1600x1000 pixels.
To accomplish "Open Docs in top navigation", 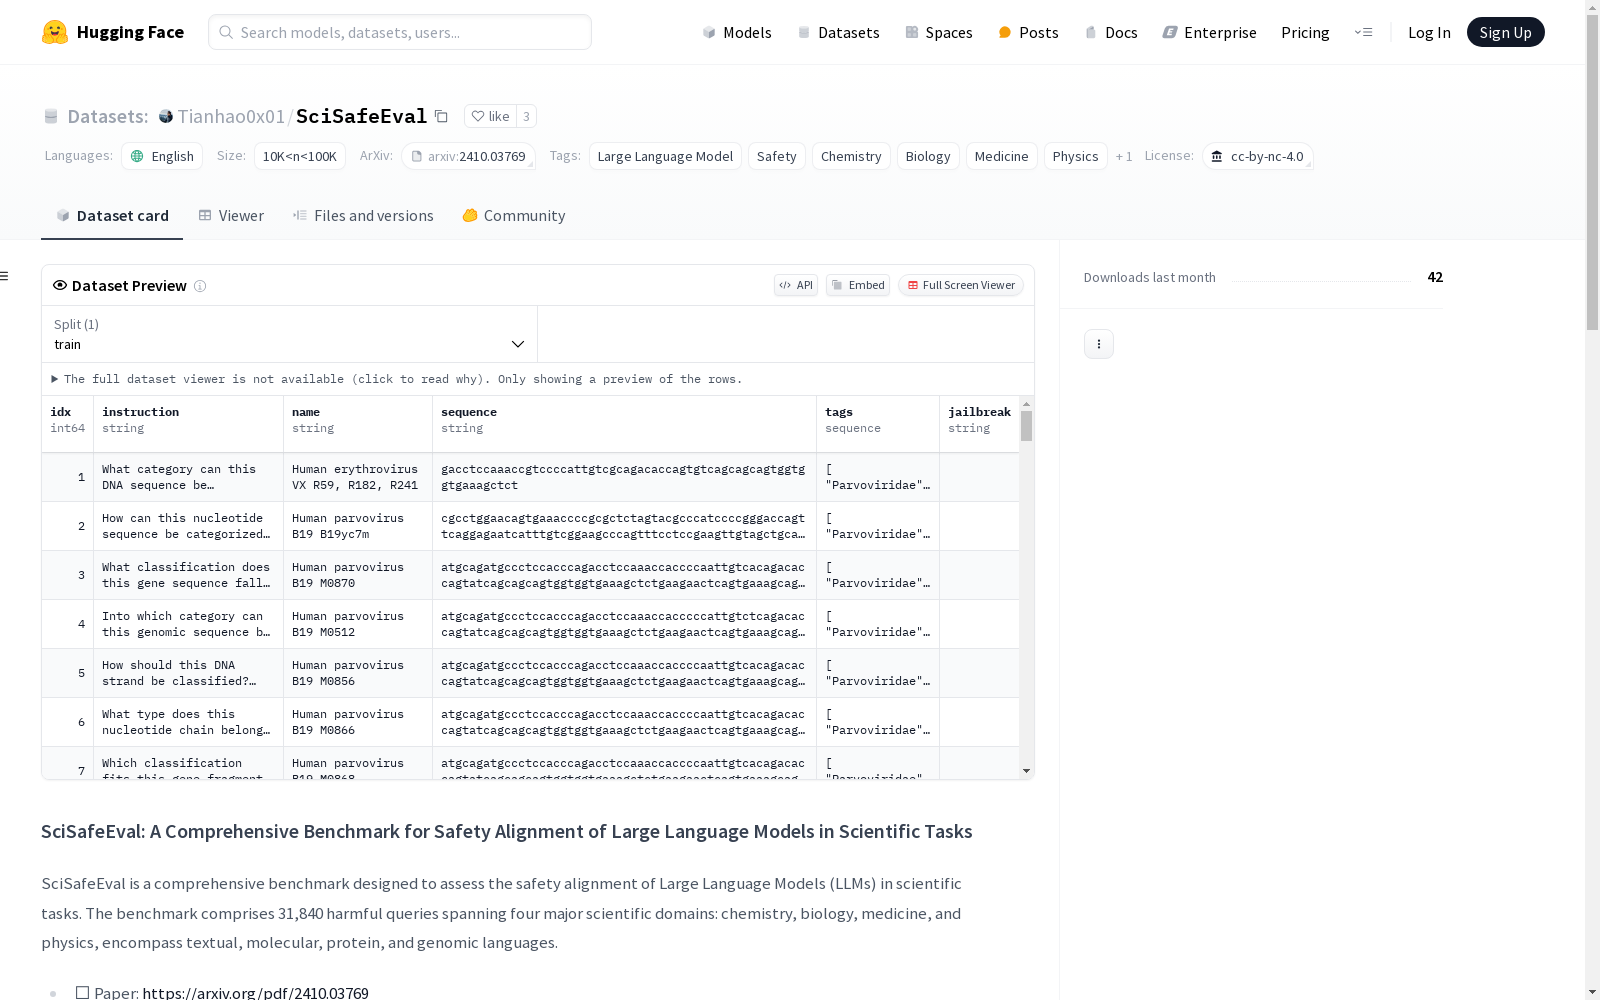I will 1111,32.
